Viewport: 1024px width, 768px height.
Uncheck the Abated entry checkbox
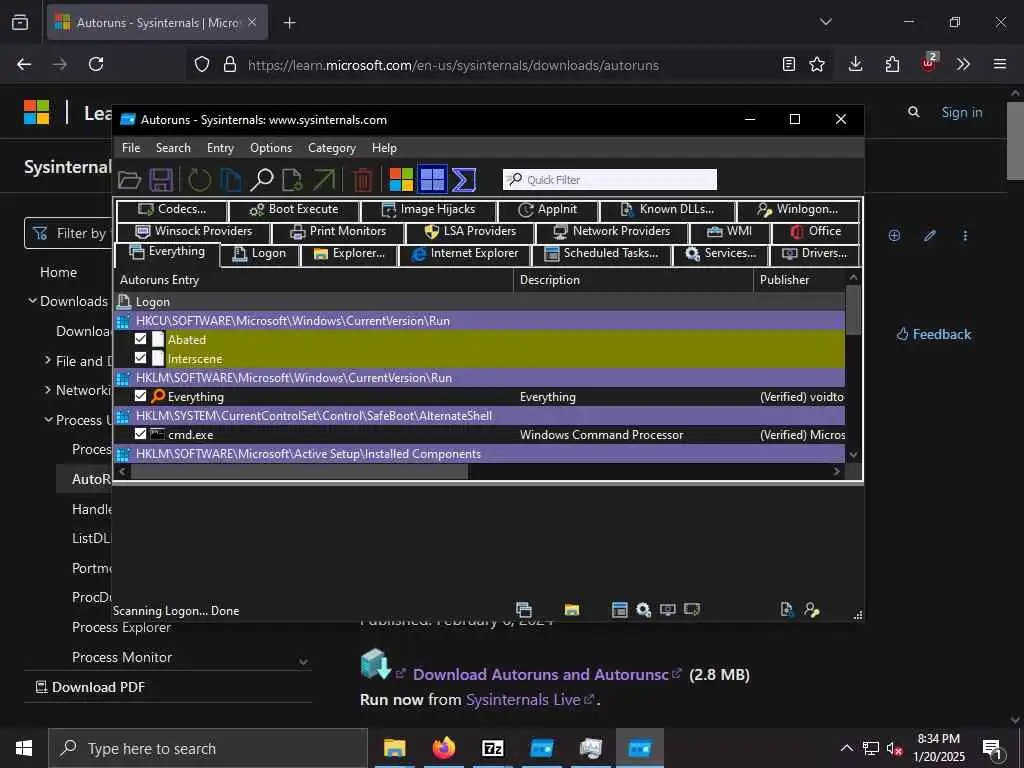140,339
